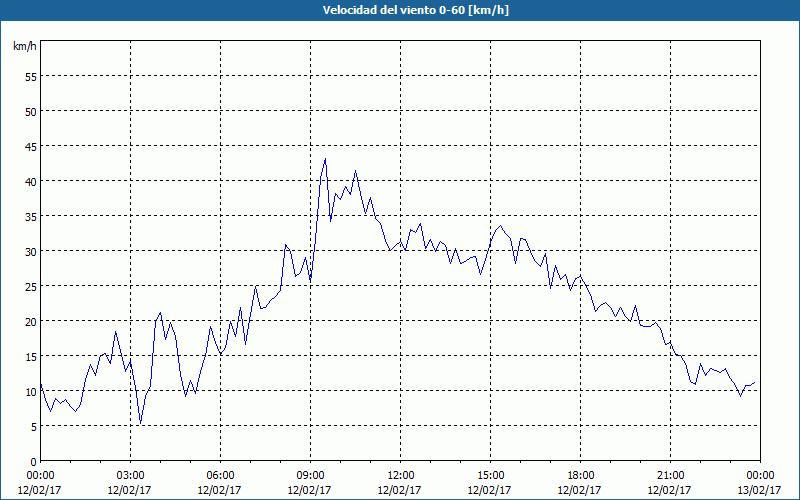Click the 18:00 time label on x-axis
Viewport: 800px width, 500px height.
click(x=580, y=476)
